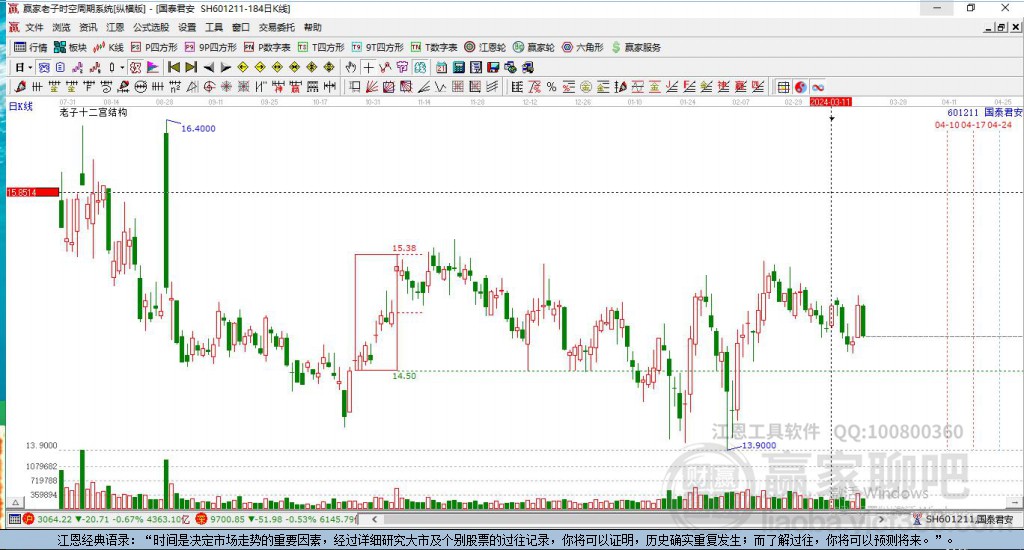The image size is (1024, 550).
Task: Move chart right with black arrow
Action: pyautogui.click(x=225, y=67)
